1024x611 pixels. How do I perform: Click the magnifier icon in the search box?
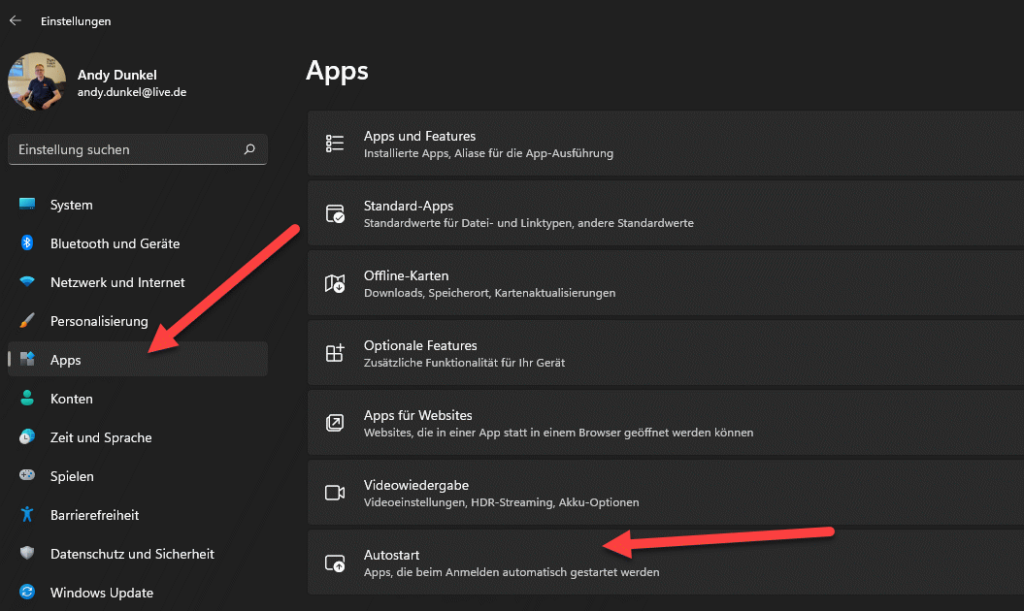tap(249, 148)
